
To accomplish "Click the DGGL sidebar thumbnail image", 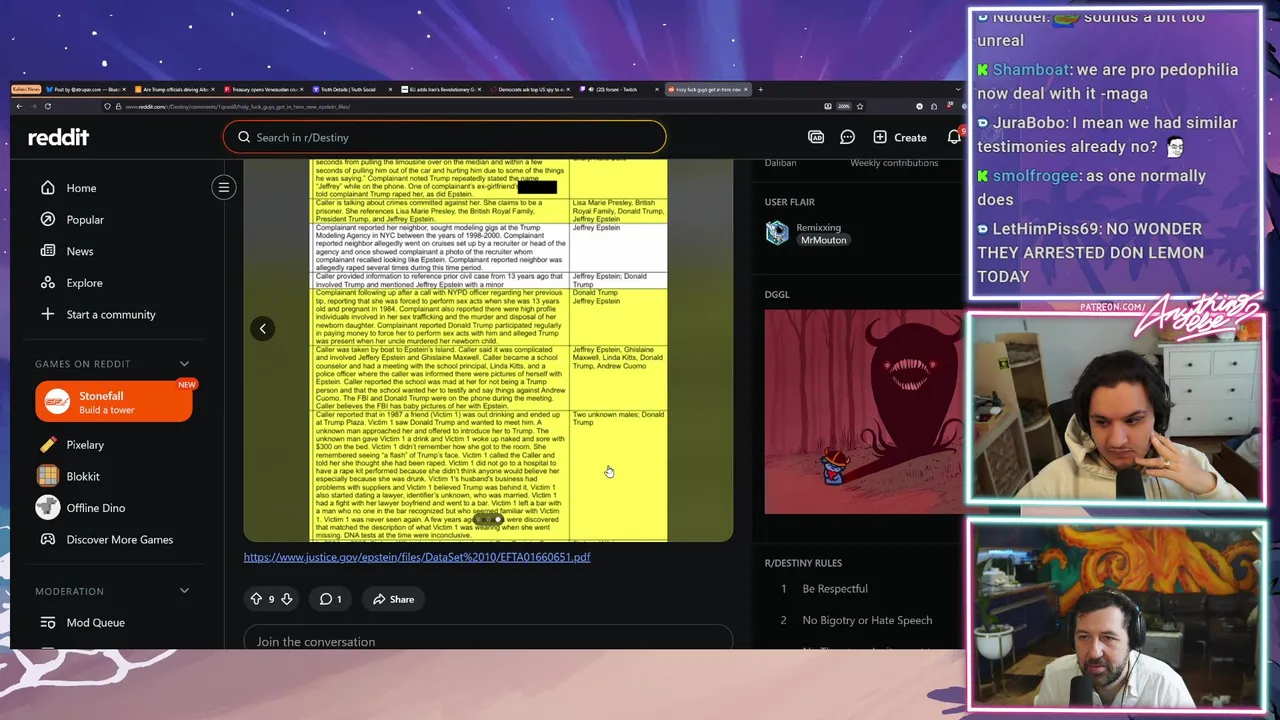I will click(863, 412).
